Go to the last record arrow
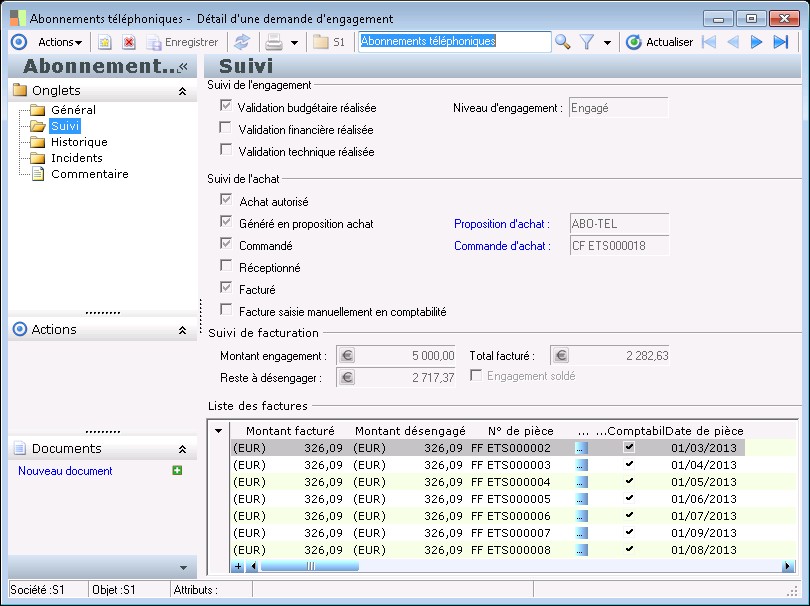The height and width of the screenshot is (606, 810). [x=780, y=42]
